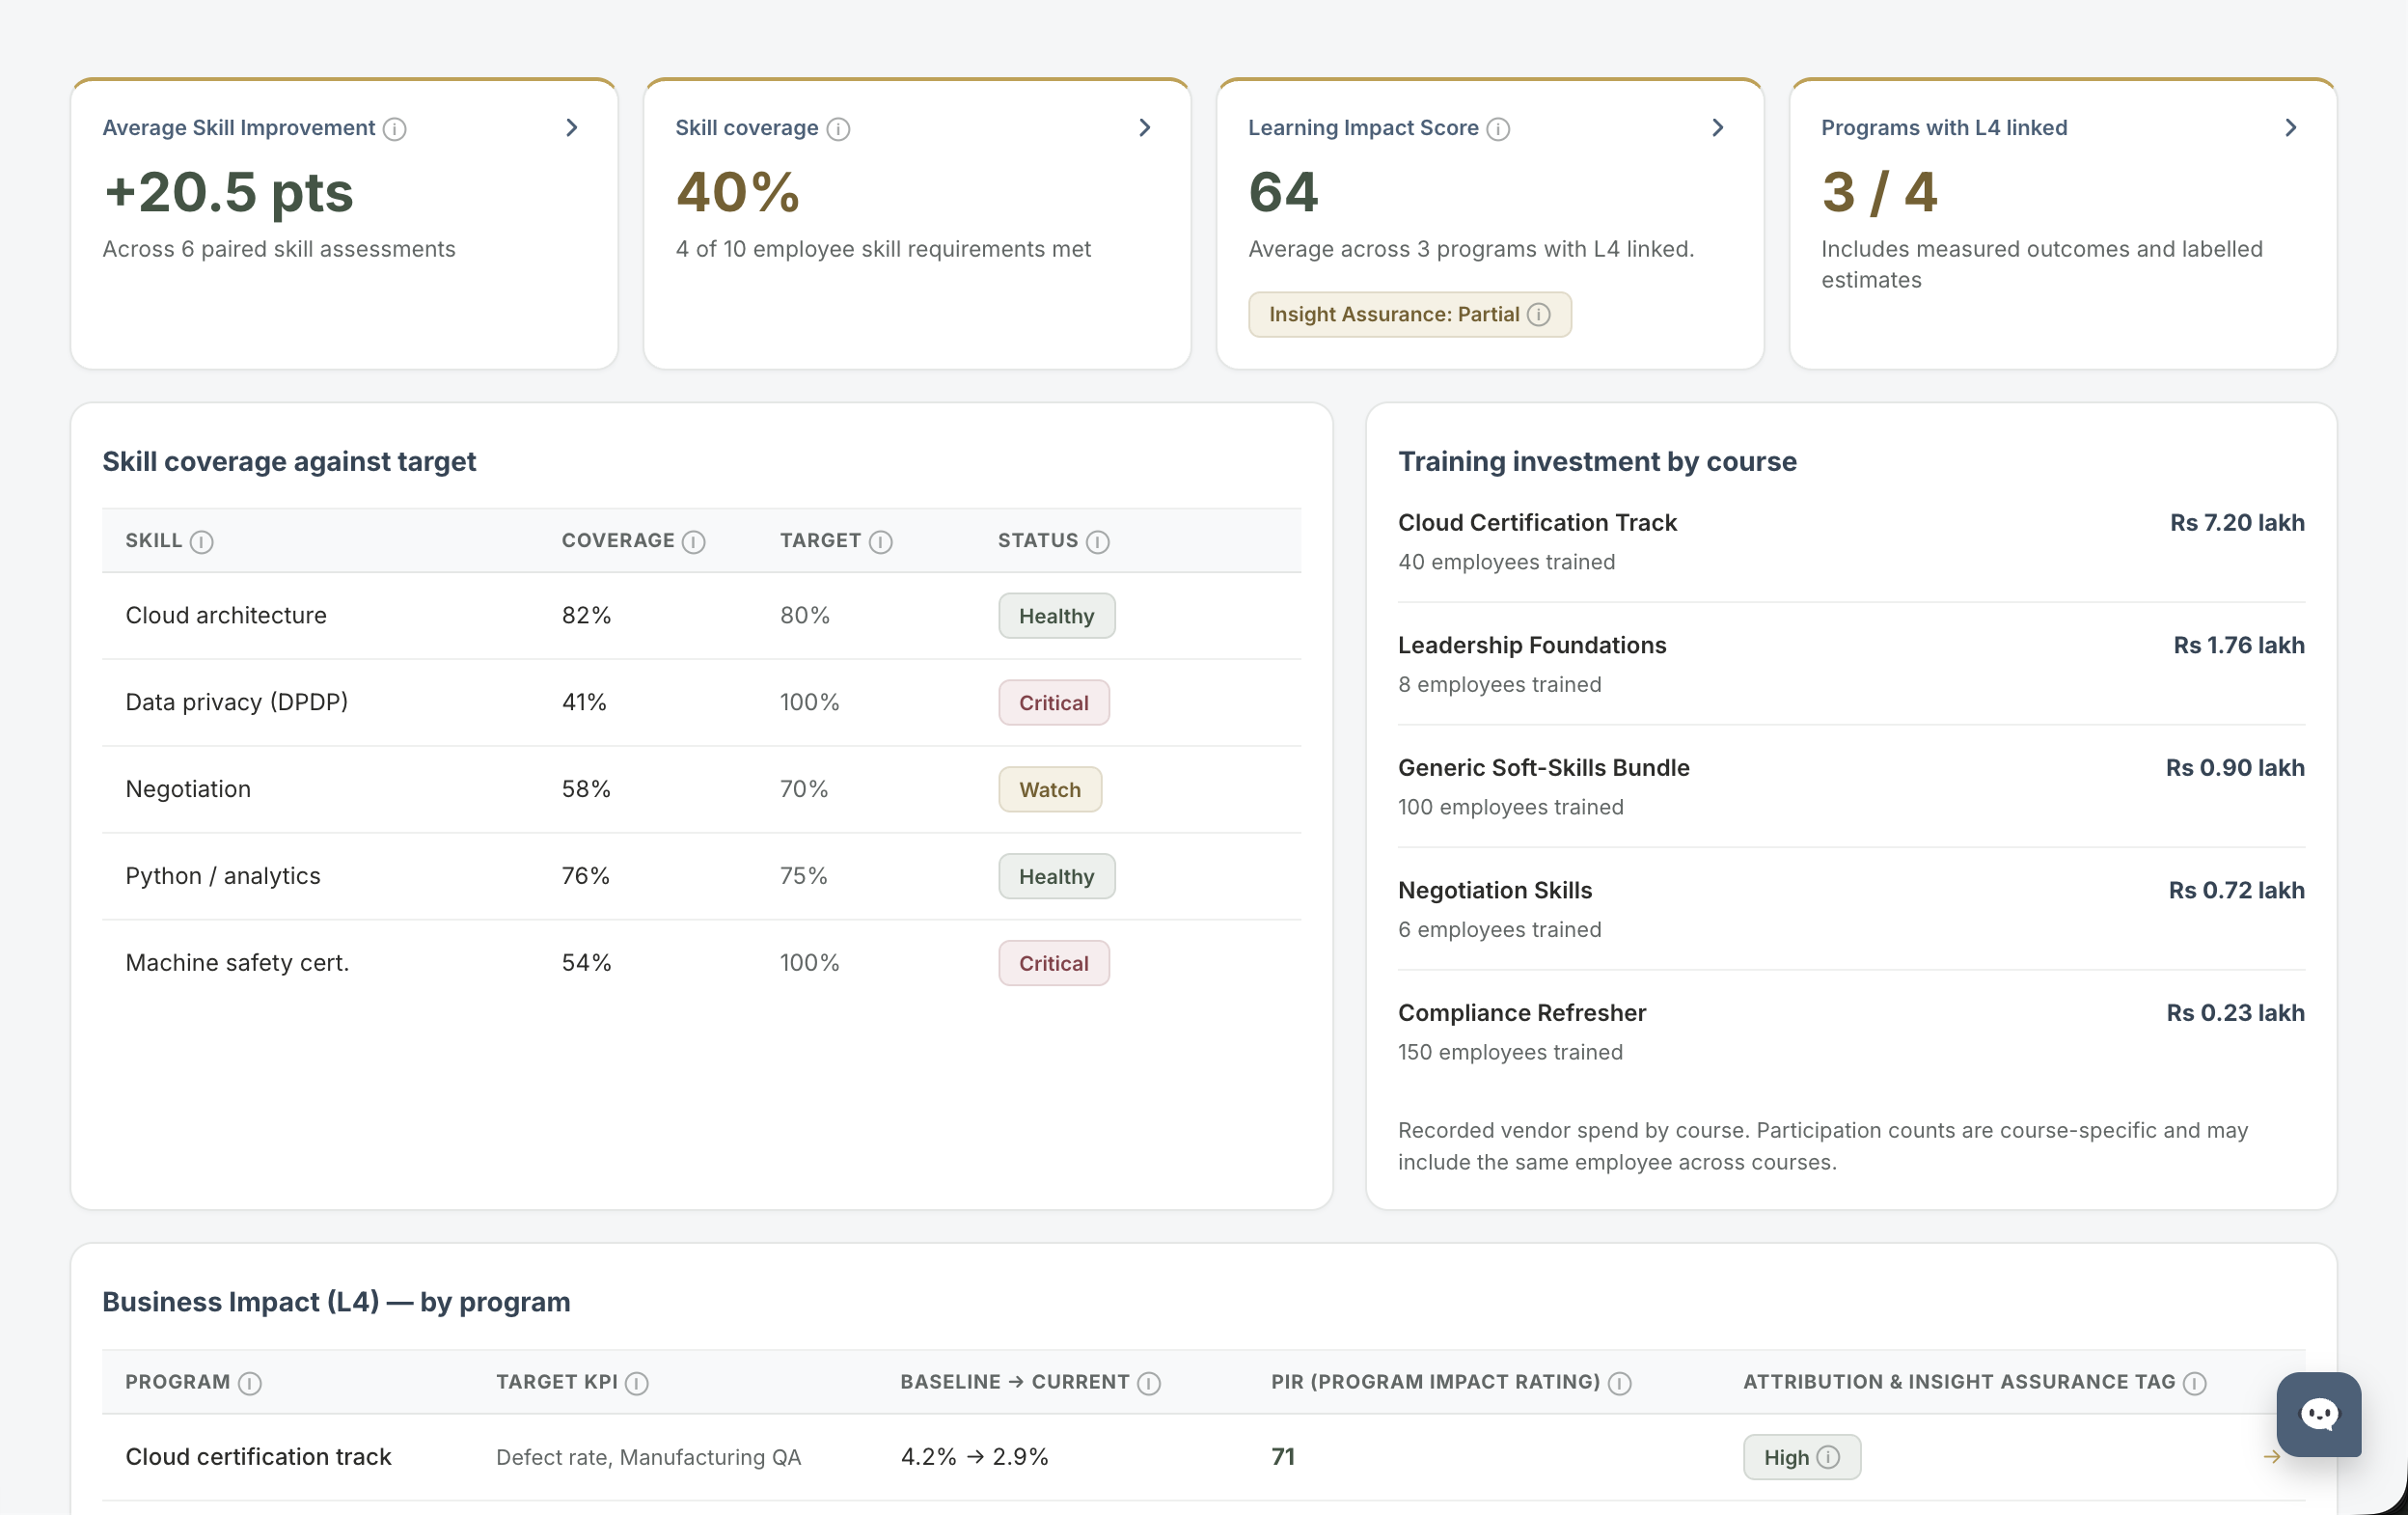Click 3 / 4 programs metric value
Viewport: 2408px width, 1515px height.
coord(1879,192)
